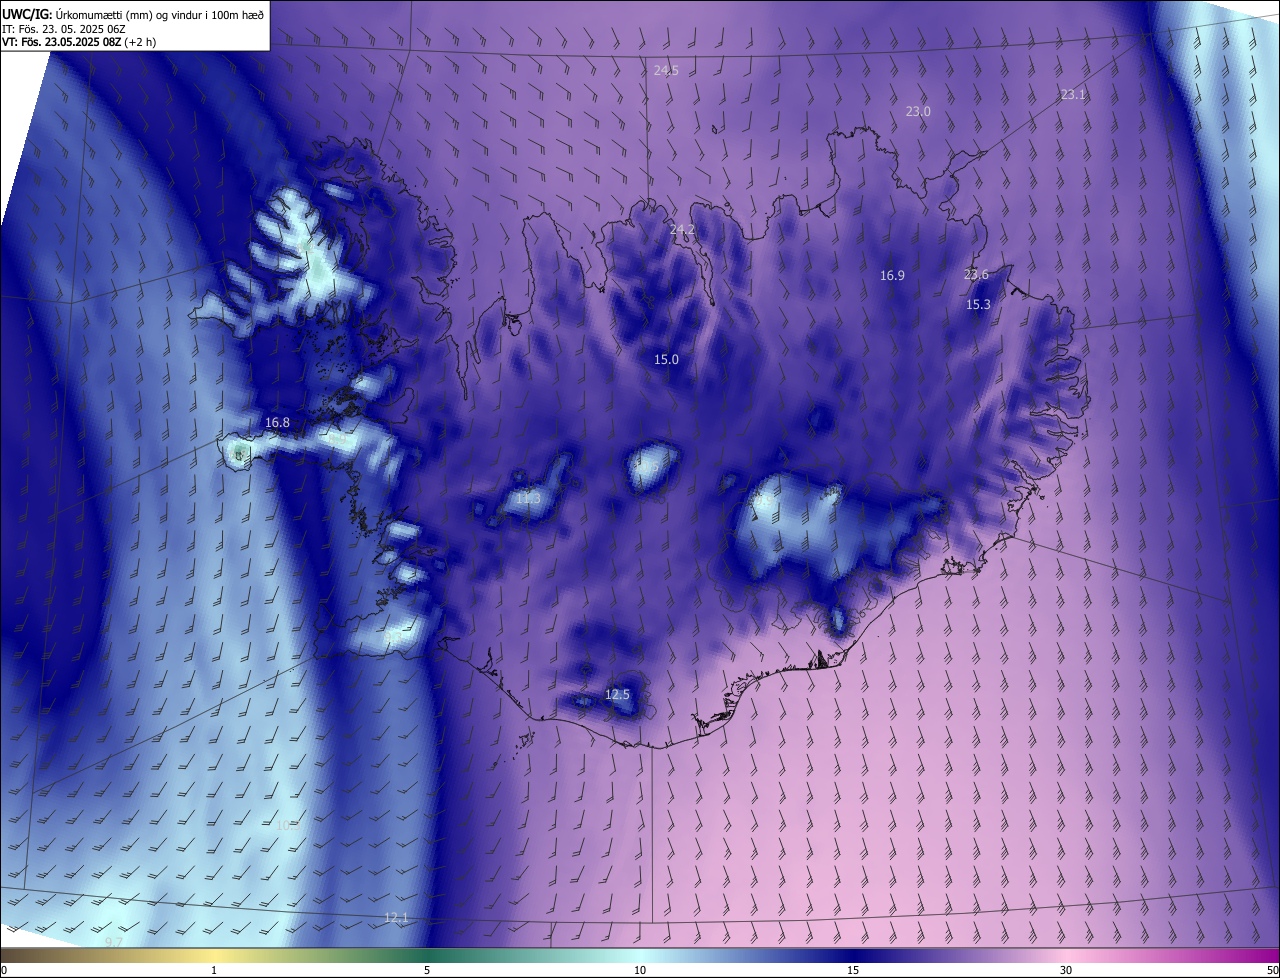Click the 23.6 value on the map

click(976, 275)
